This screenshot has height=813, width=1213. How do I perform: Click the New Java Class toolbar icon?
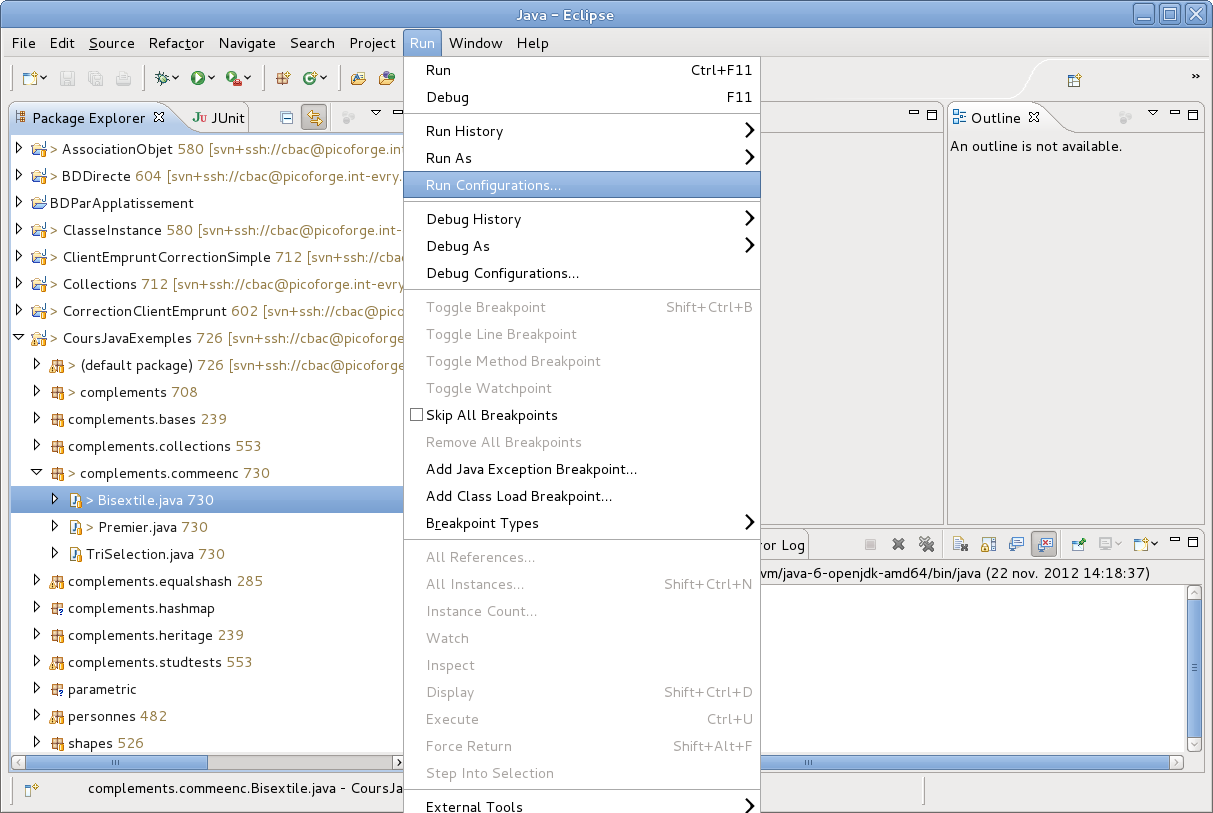[310, 78]
